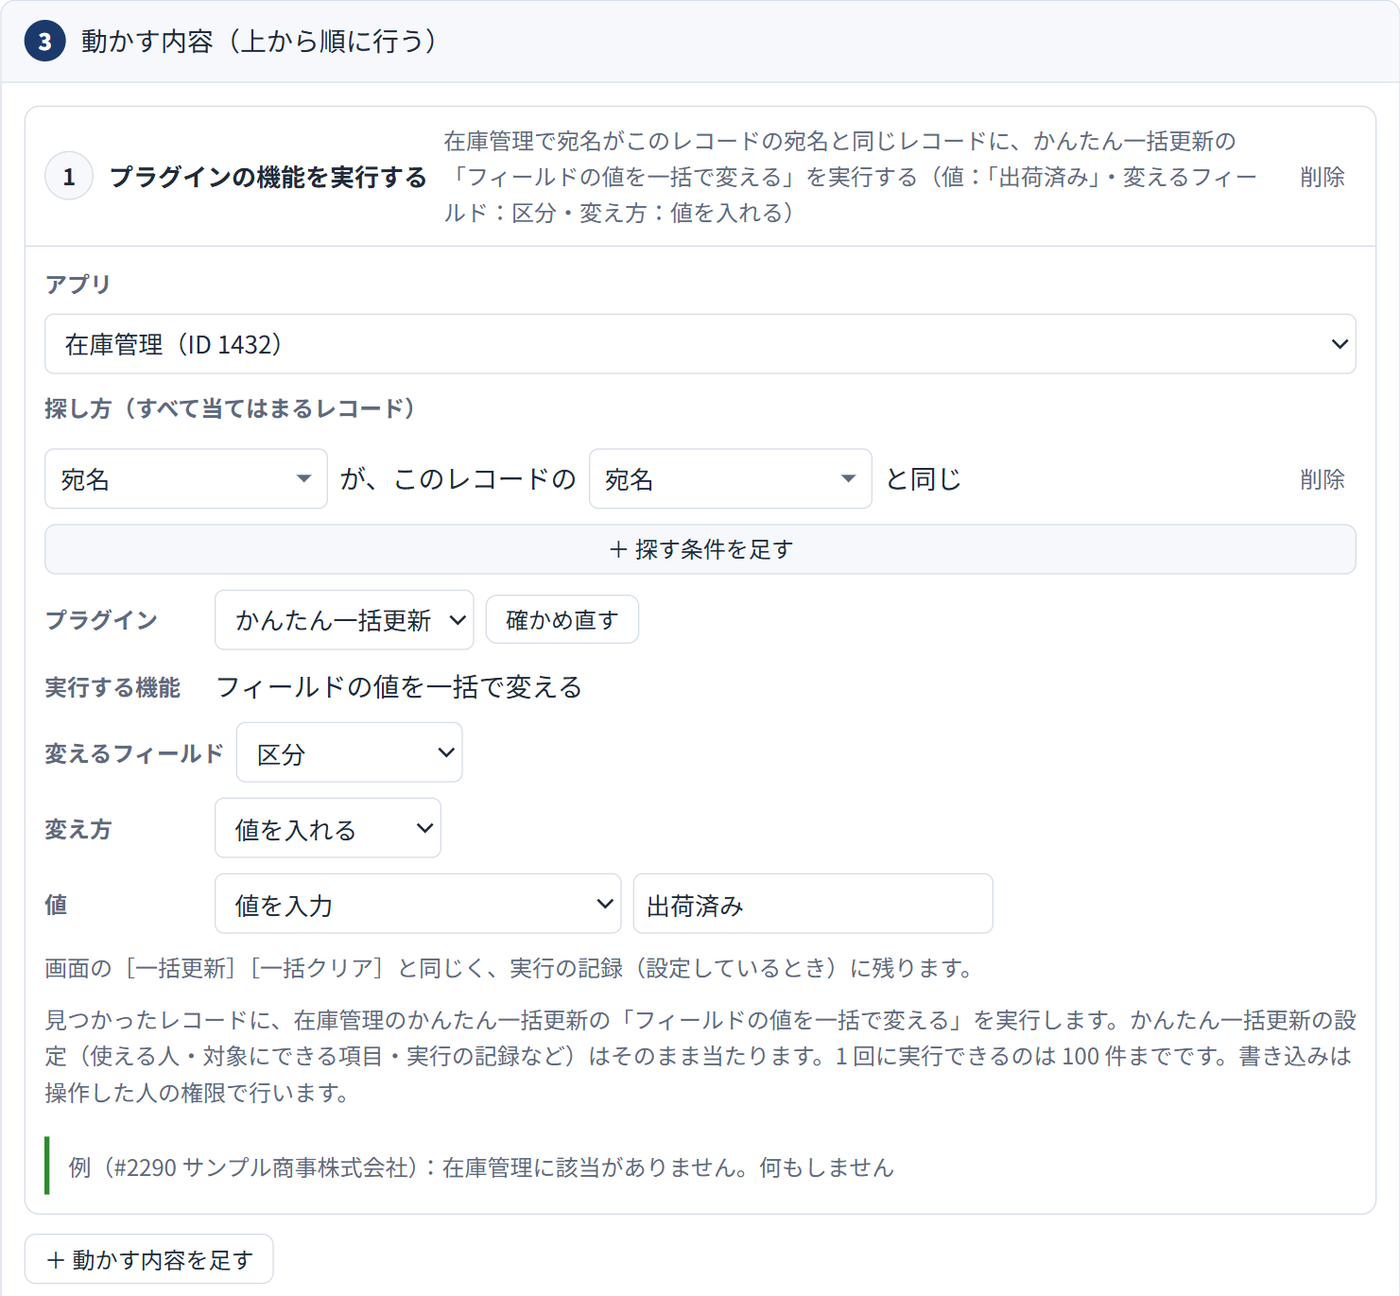
Task: Click the action summary starting with 在庫管理で宛名が
Action: point(850,177)
